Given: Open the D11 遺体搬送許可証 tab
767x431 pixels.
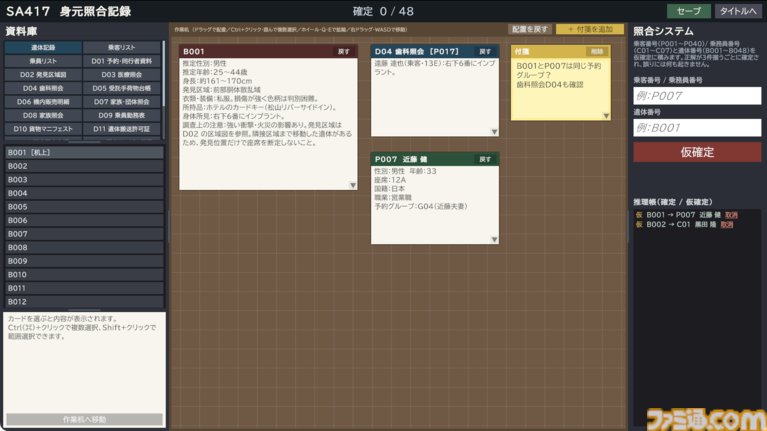Looking at the screenshot, I should [121, 129].
